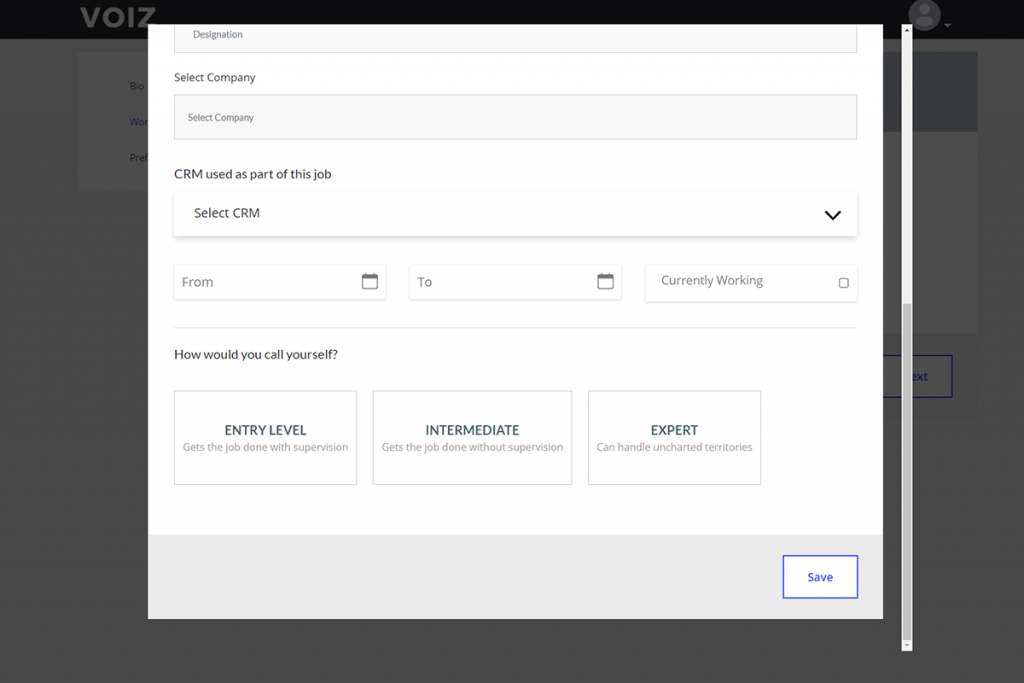The width and height of the screenshot is (1024, 683).
Task: Open the From date calendar icon
Action: 370,281
